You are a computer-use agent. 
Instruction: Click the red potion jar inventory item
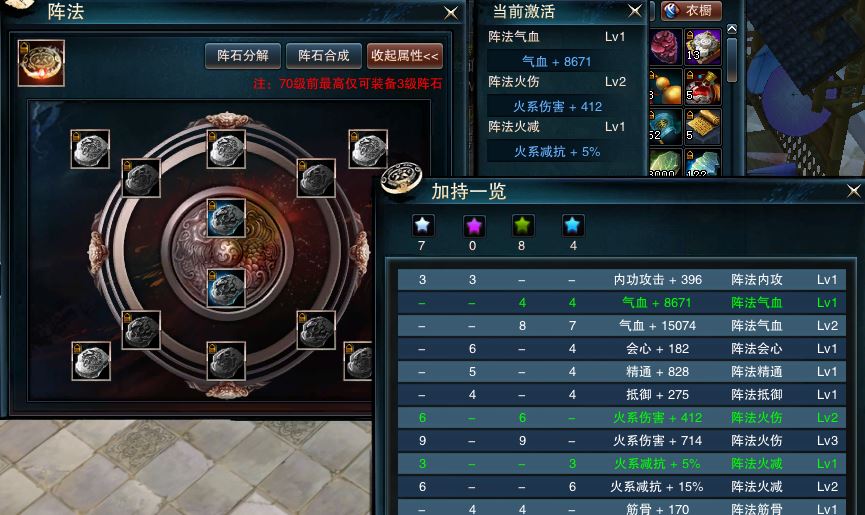tap(703, 87)
